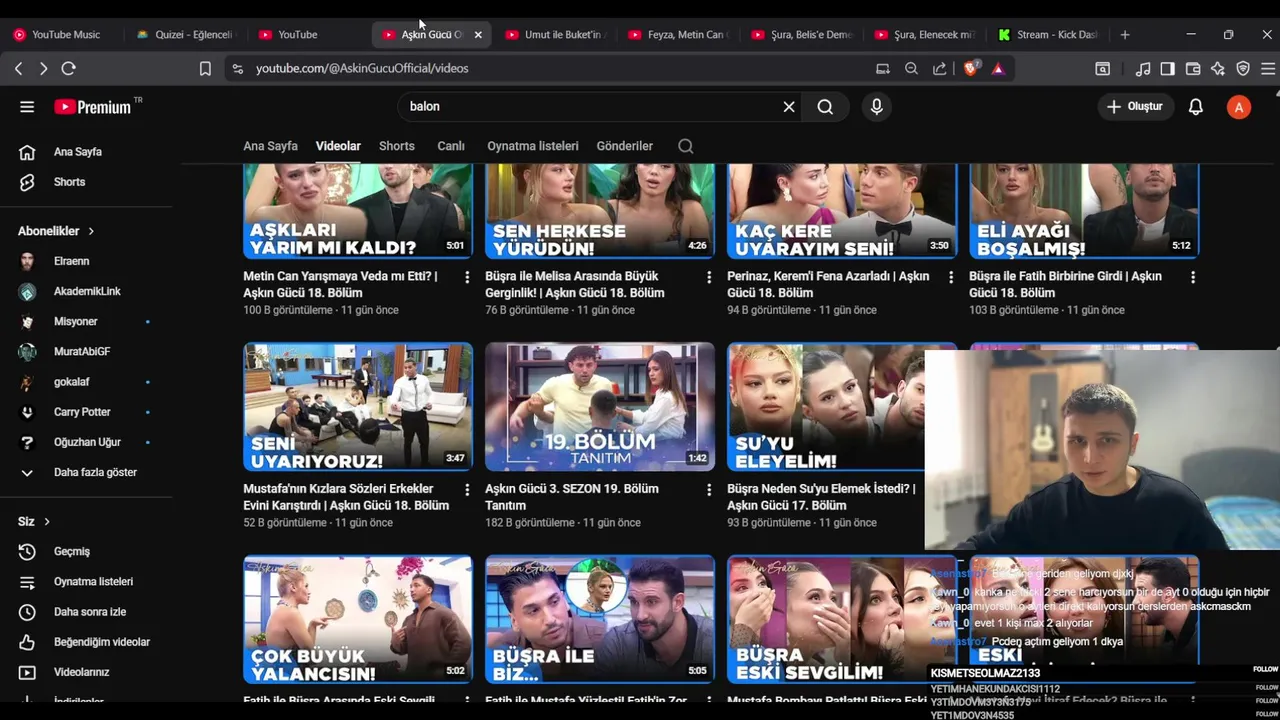
Task: Open the SENİ UYARIYORUZ video thumbnail
Action: (x=358, y=407)
